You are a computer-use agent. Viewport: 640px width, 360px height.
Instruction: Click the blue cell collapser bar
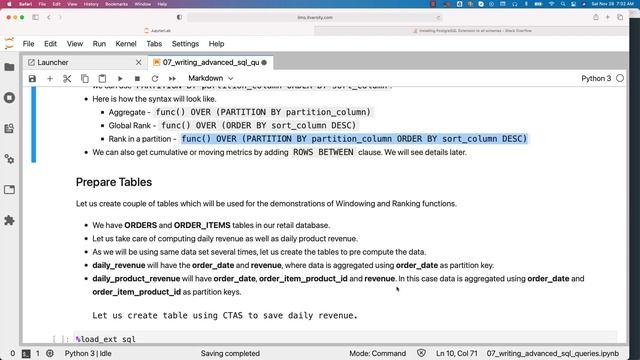[x=33, y=124]
